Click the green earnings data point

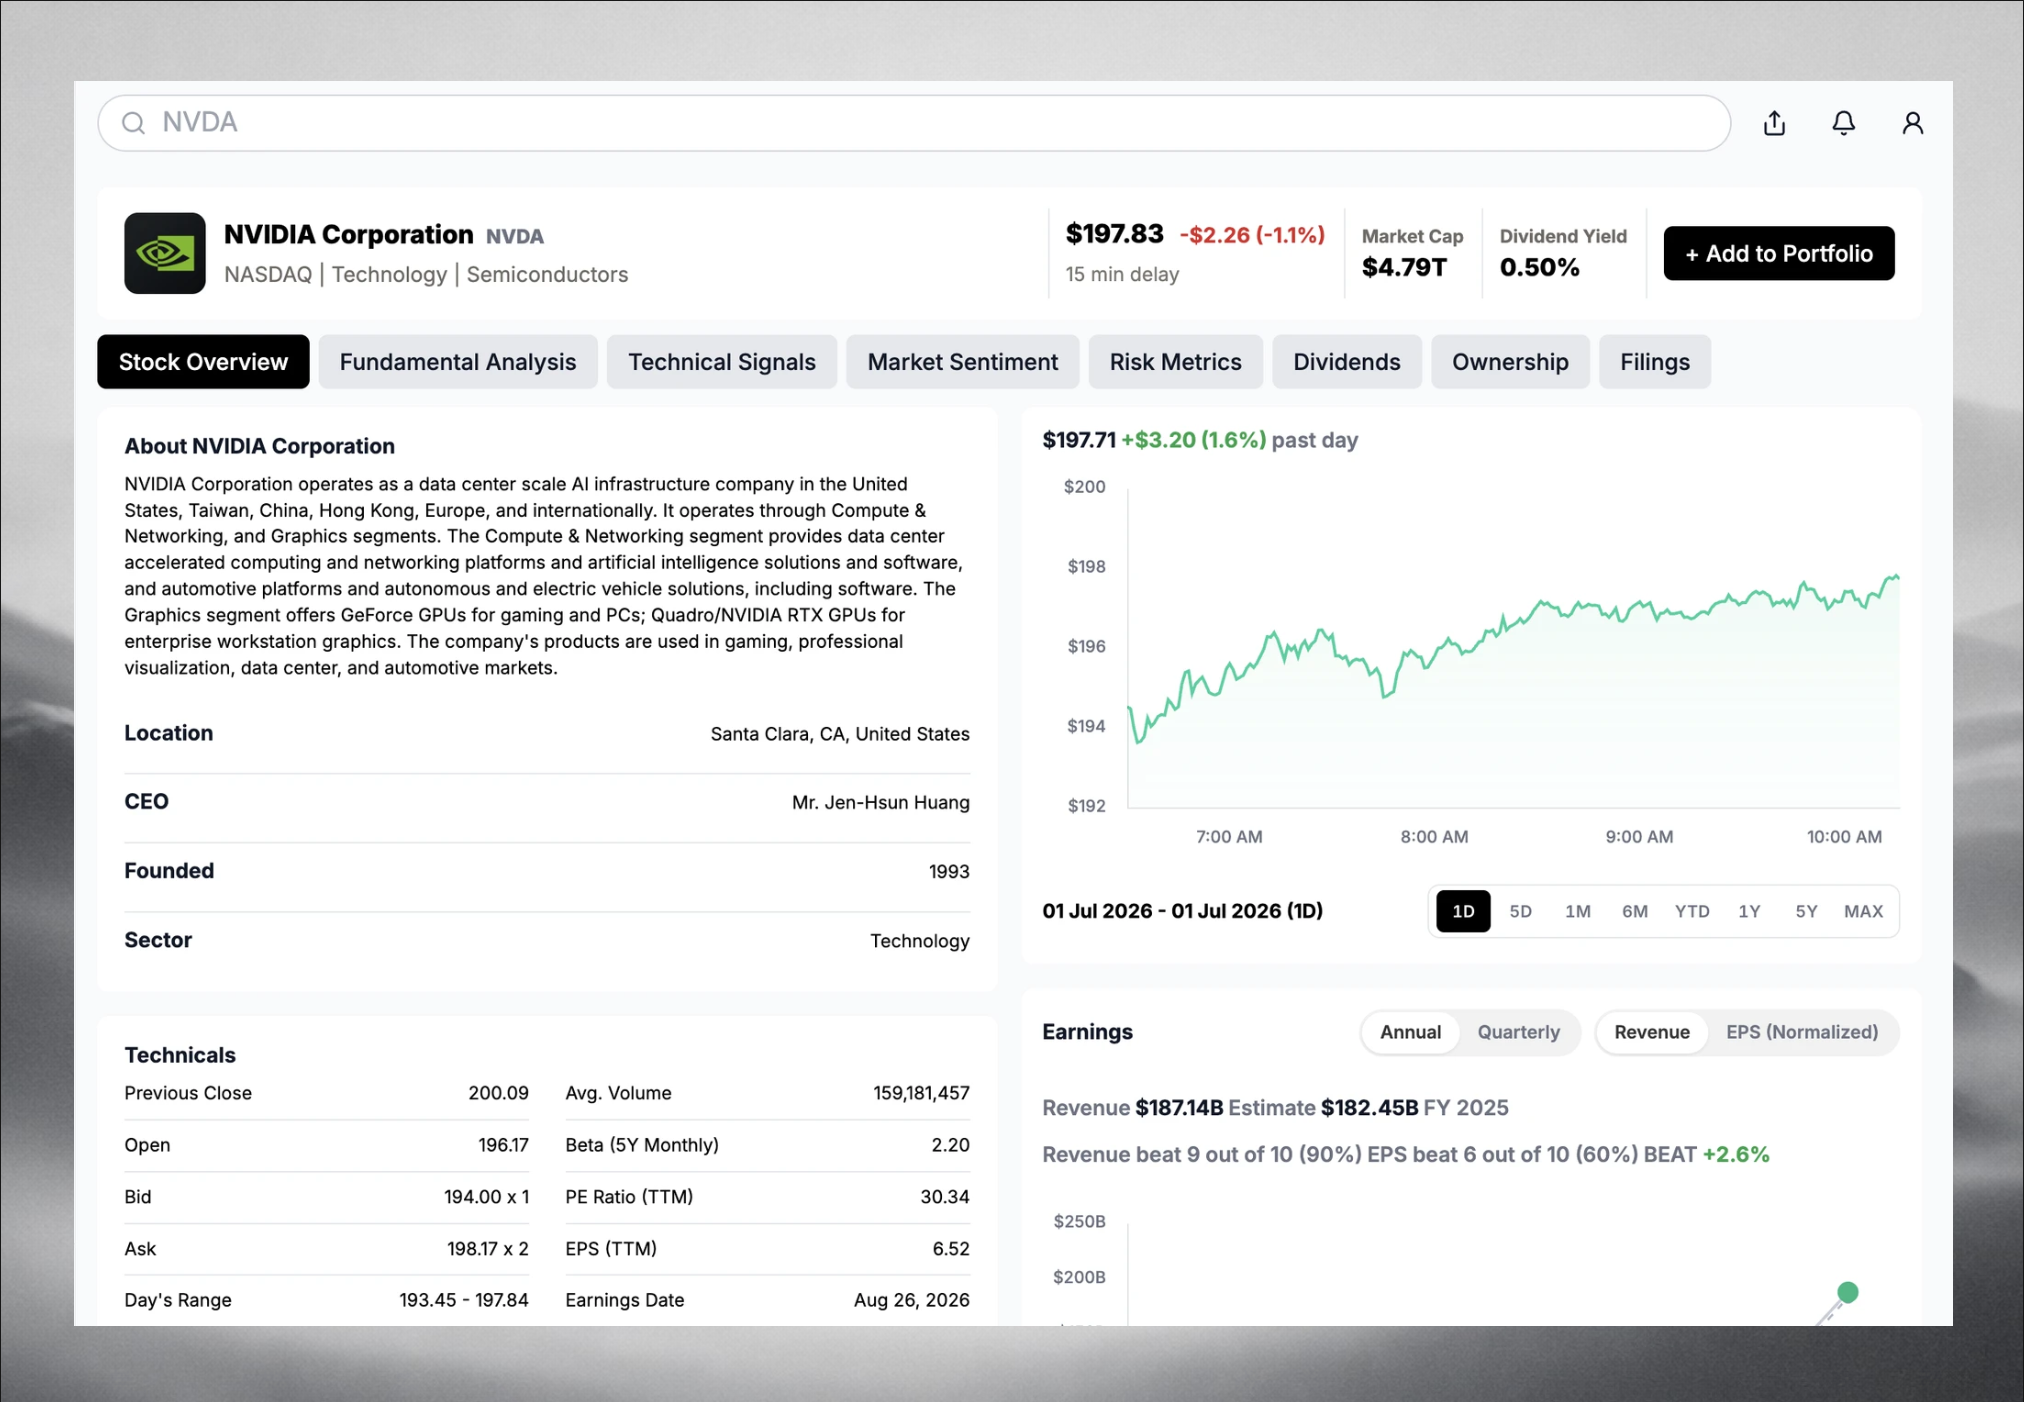(1848, 1293)
